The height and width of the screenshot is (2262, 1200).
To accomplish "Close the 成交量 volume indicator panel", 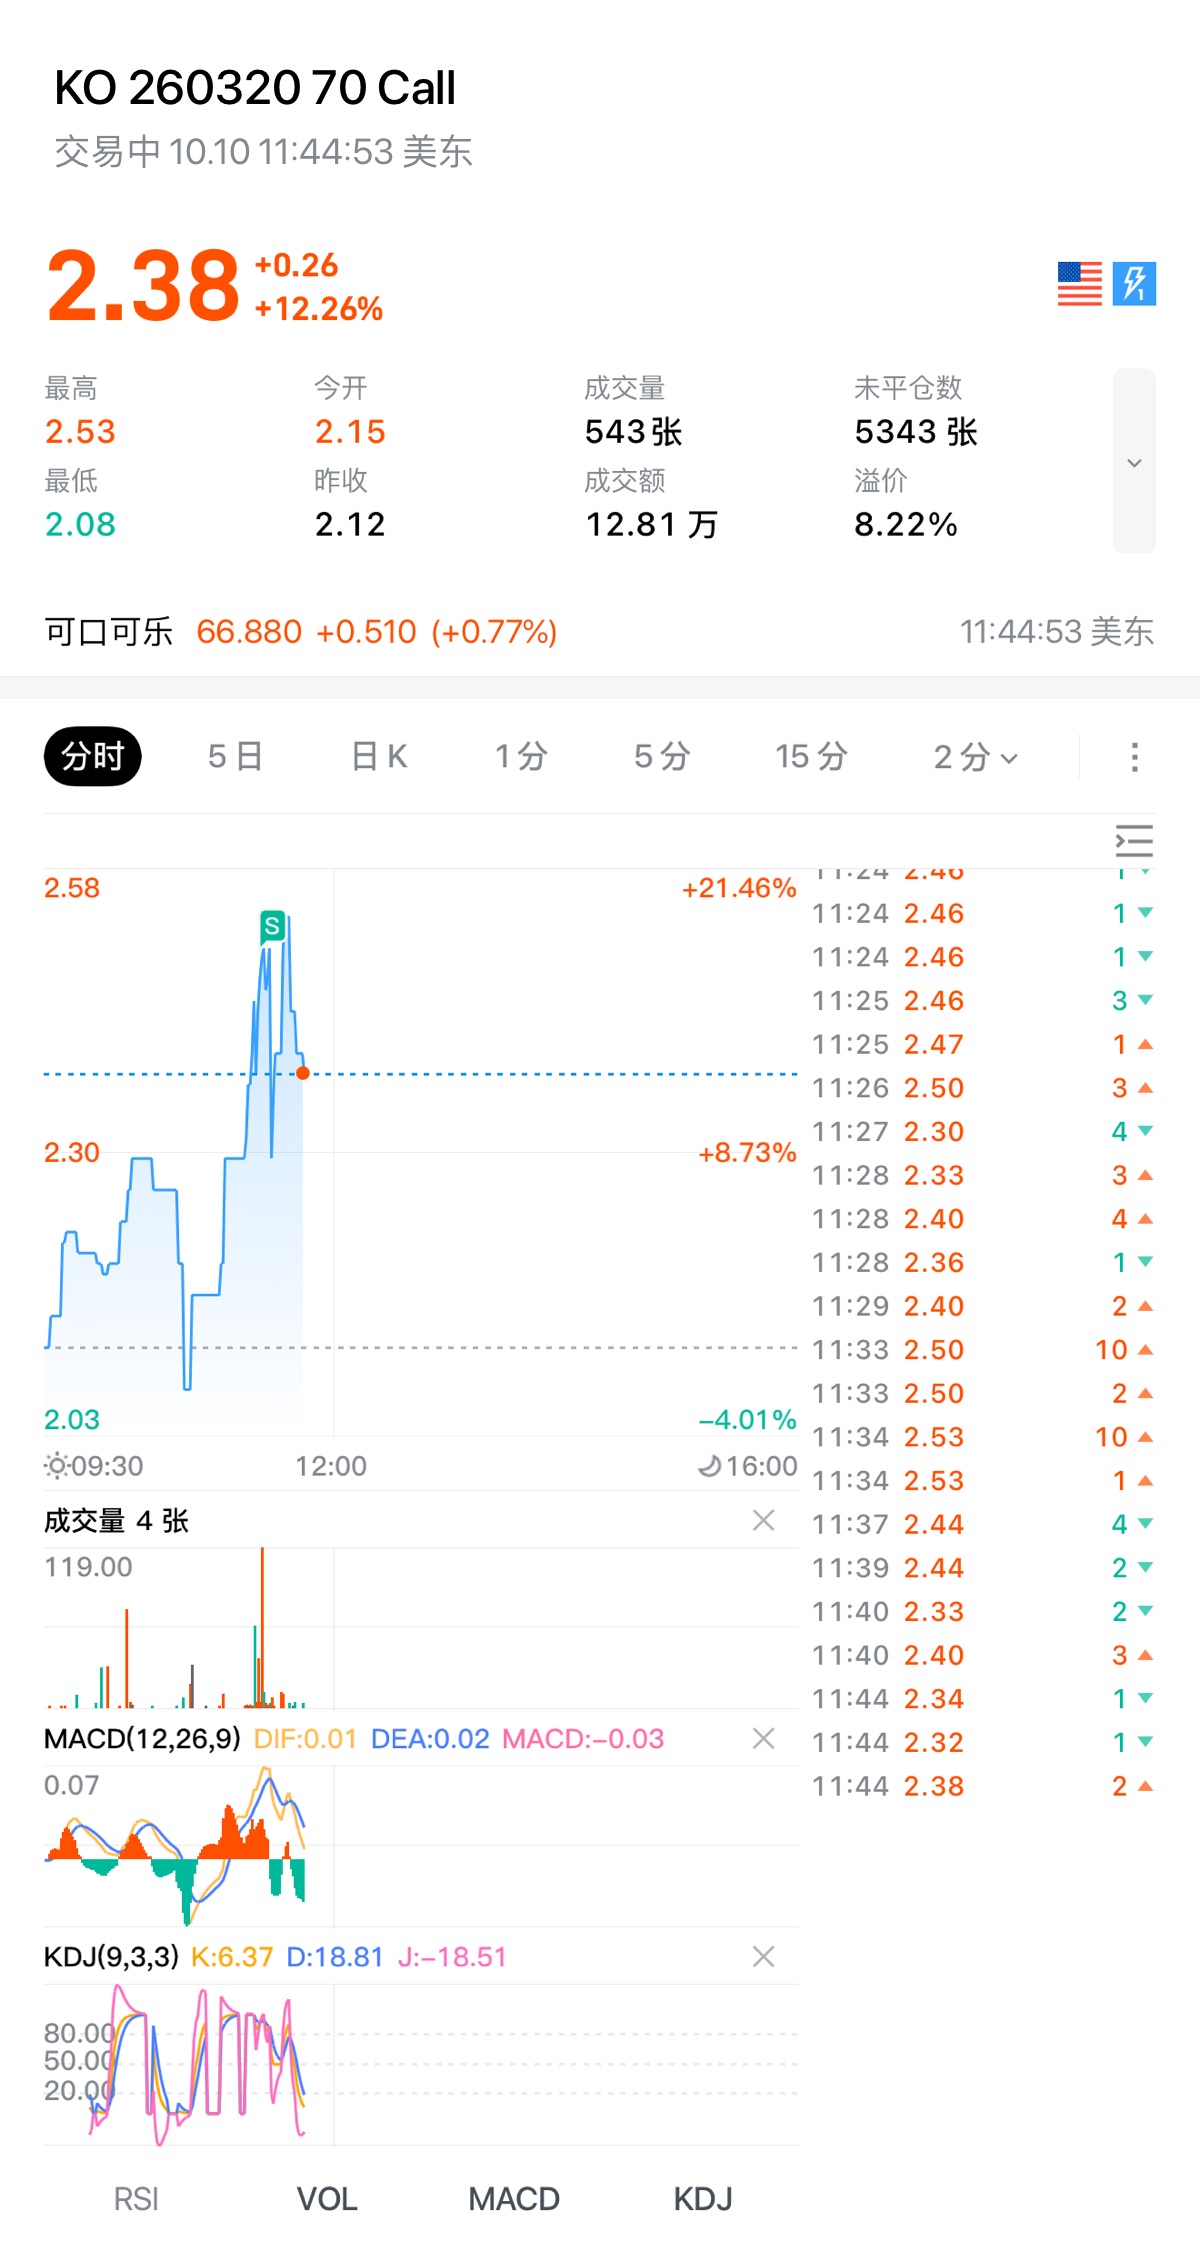I will click(x=763, y=1521).
